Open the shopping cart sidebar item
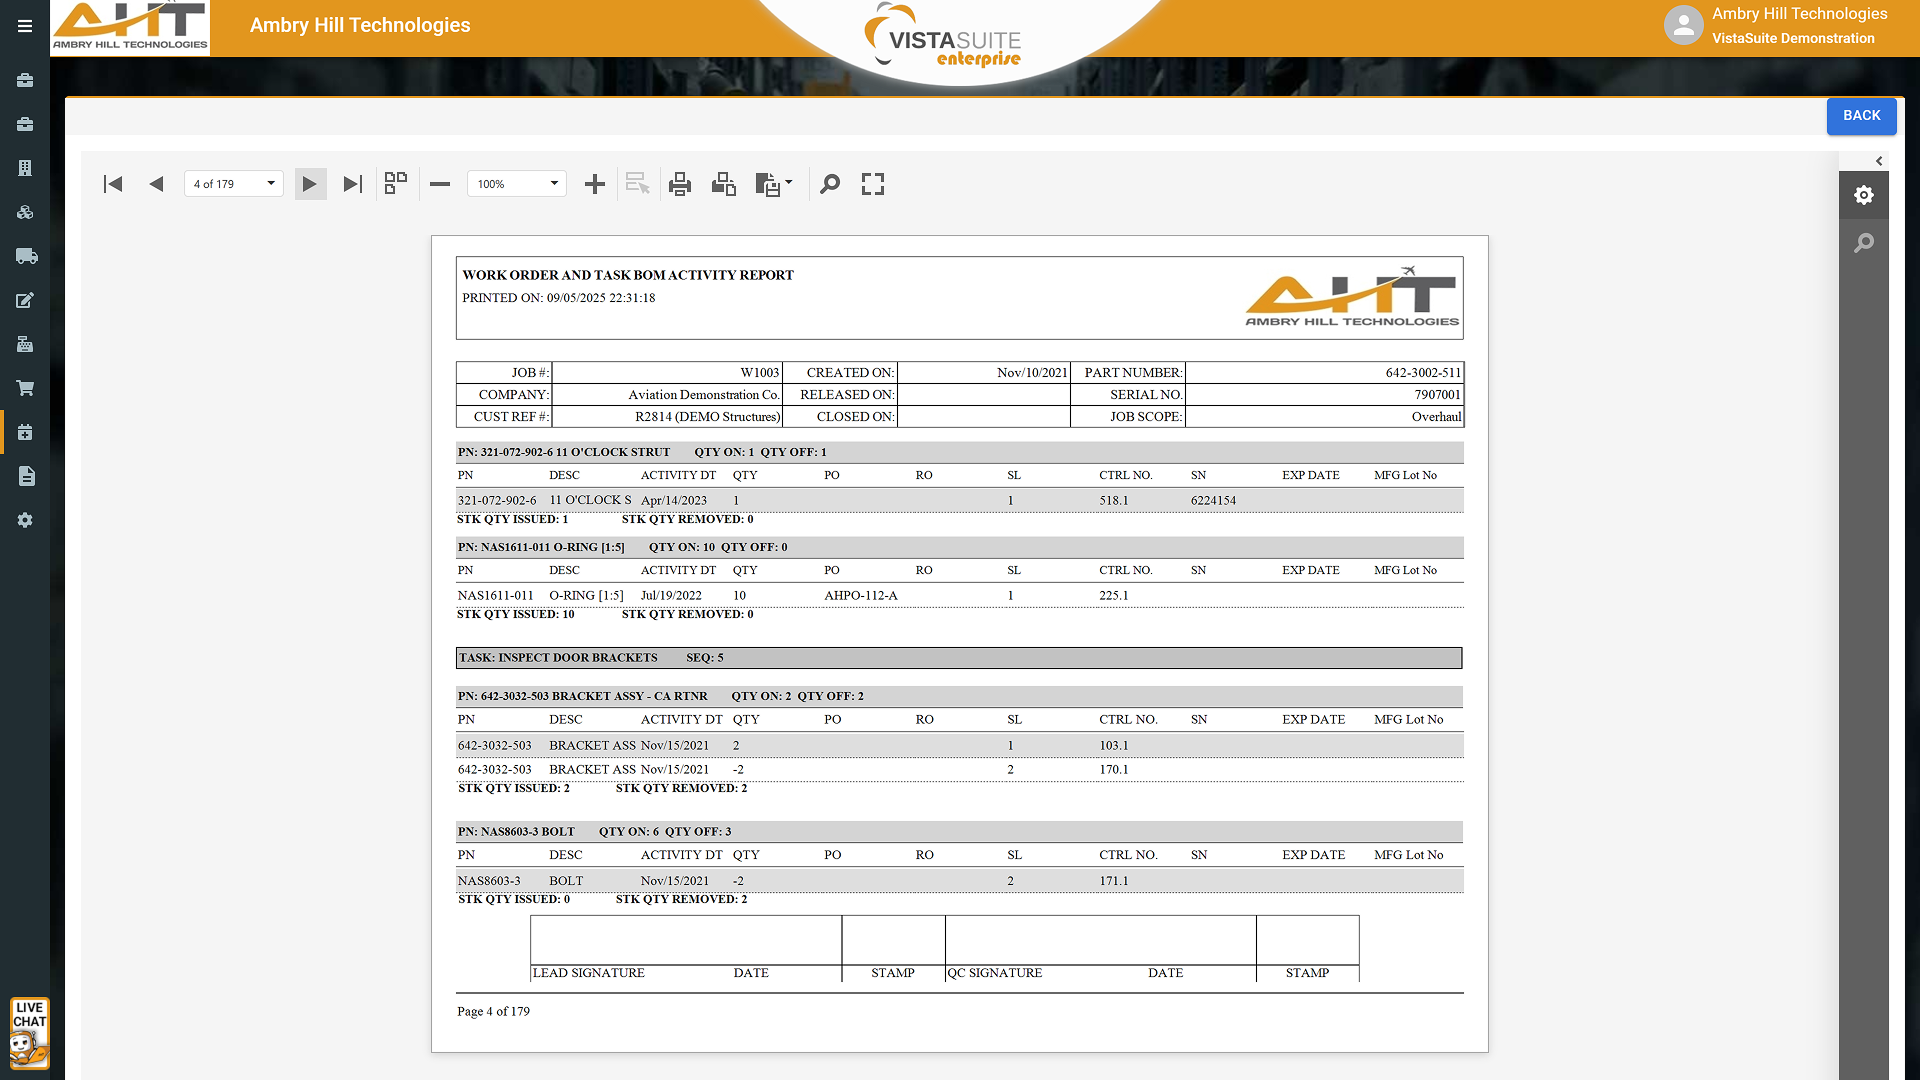The height and width of the screenshot is (1080, 1920). [25, 388]
